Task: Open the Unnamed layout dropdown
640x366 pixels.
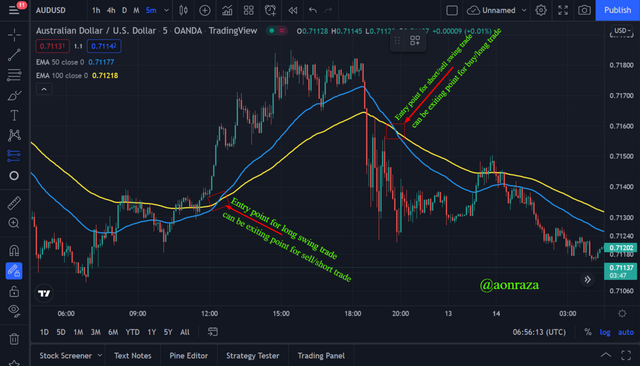Action: point(497,10)
